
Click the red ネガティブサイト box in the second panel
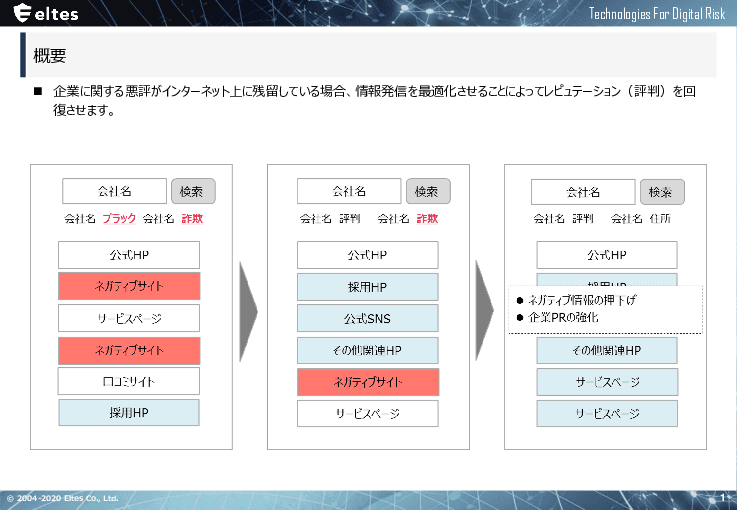point(368,382)
